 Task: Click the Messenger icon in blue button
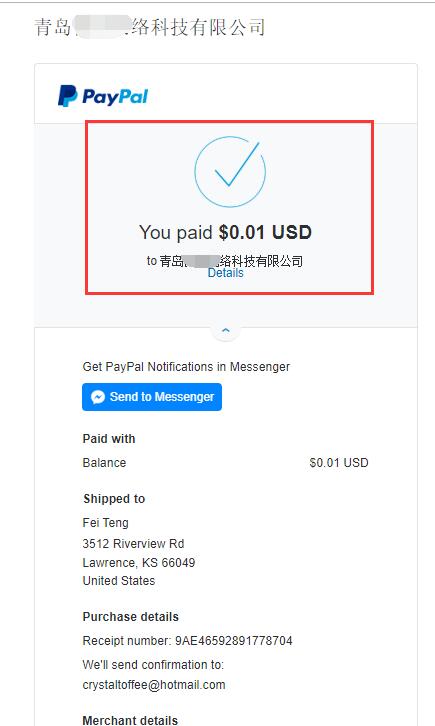[98, 397]
